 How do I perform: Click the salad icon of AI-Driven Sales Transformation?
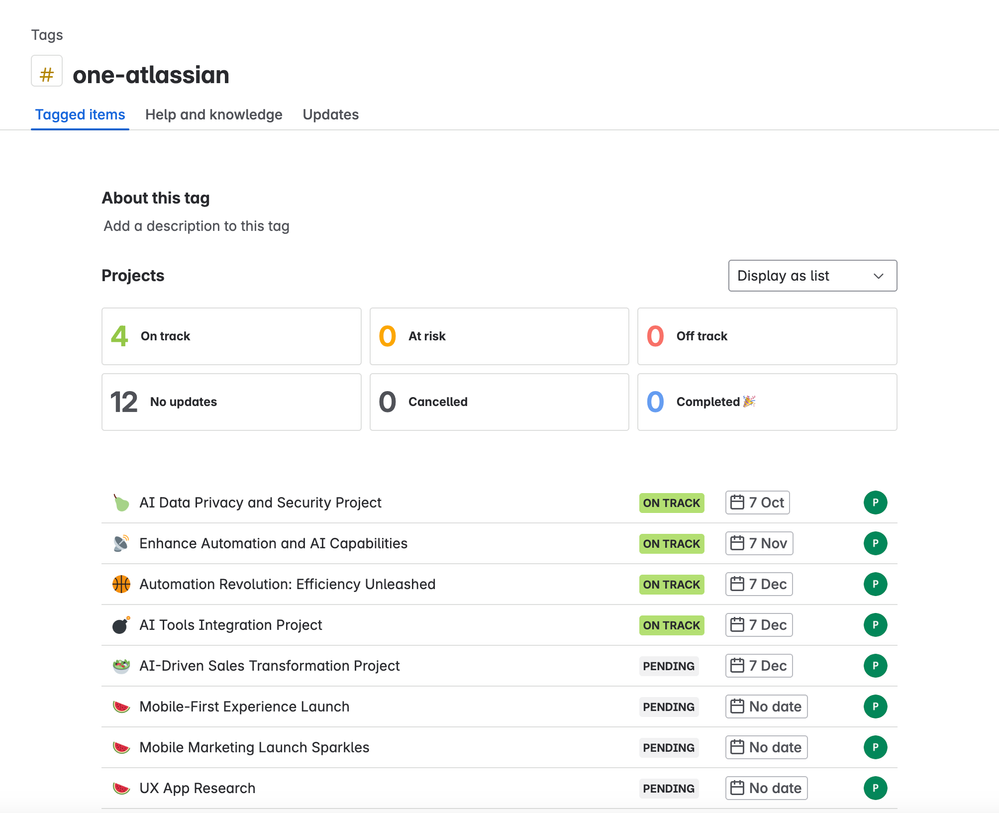pos(121,666)
